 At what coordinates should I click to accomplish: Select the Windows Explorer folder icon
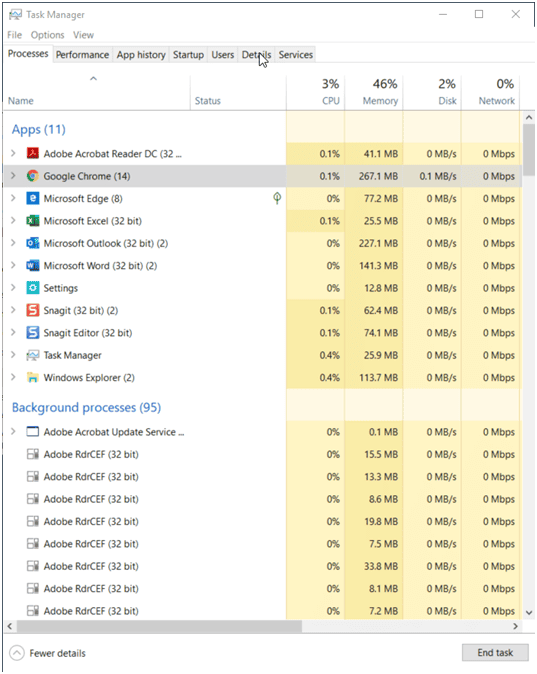point(33,377)
